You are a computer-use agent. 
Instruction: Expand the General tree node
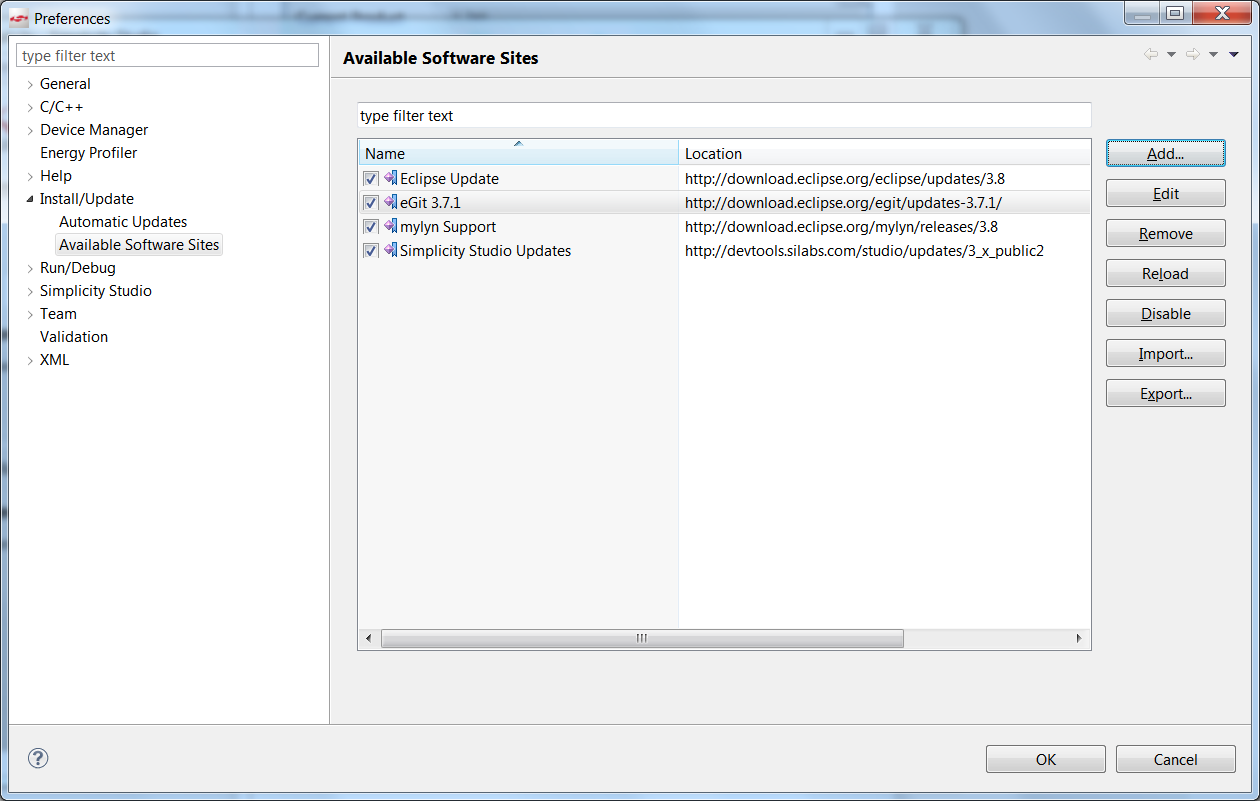(x=30, y=85)
